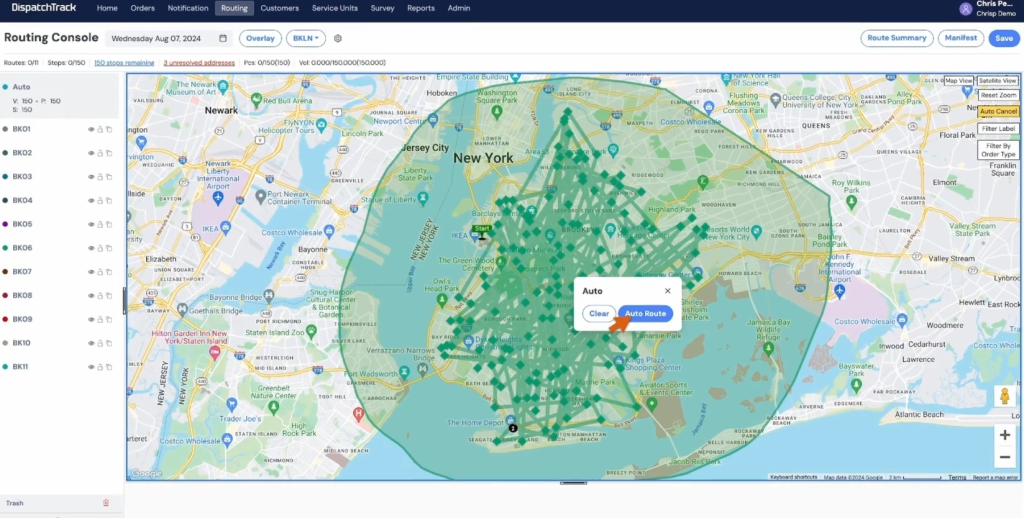Lock route BK01

pyautogui.click(x=100, y=129)
